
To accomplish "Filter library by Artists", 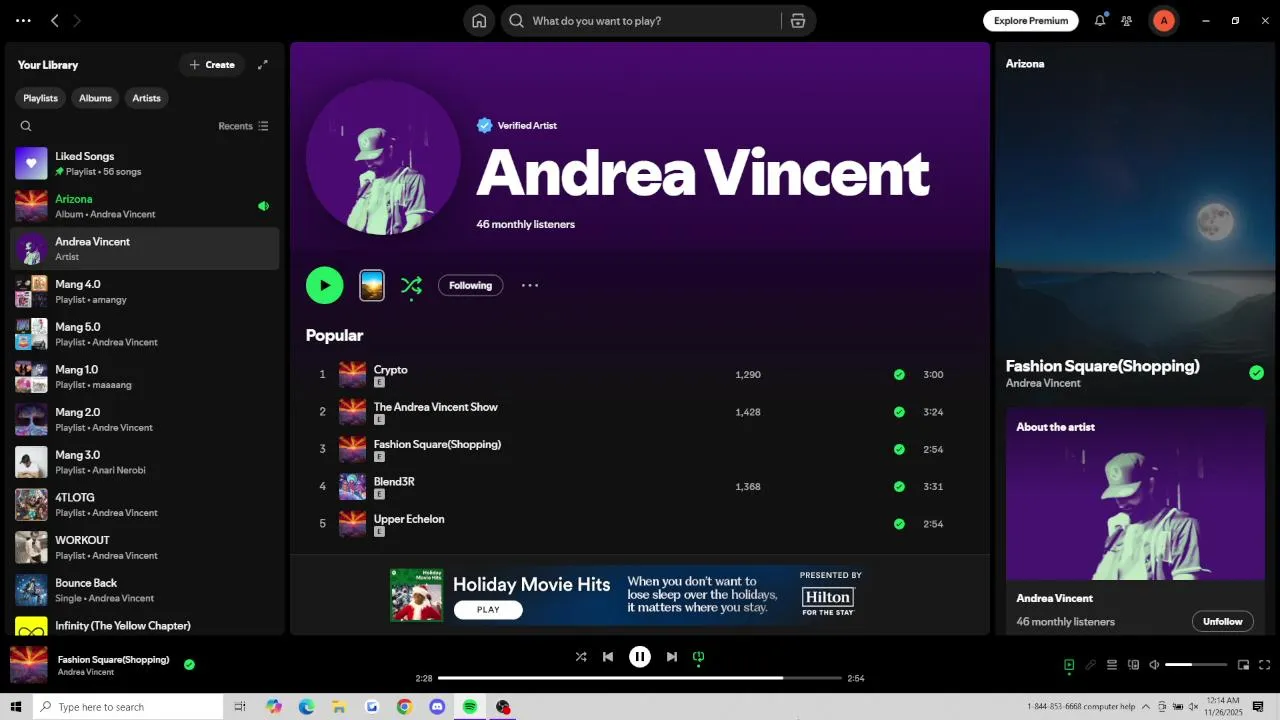I will click(x=146, y=98).
